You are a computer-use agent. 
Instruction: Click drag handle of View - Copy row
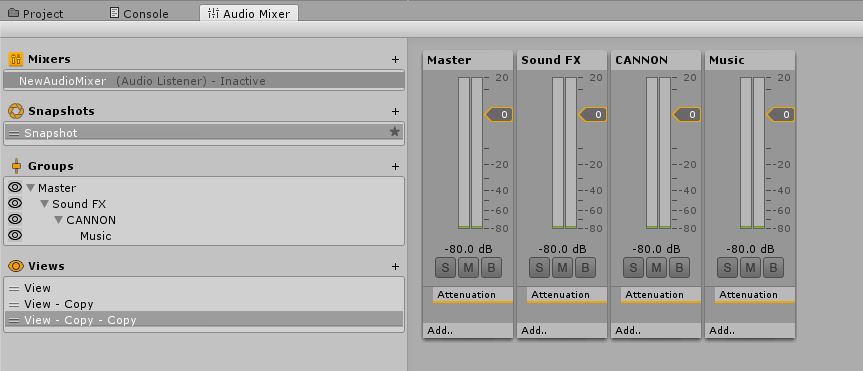[14, 304]
